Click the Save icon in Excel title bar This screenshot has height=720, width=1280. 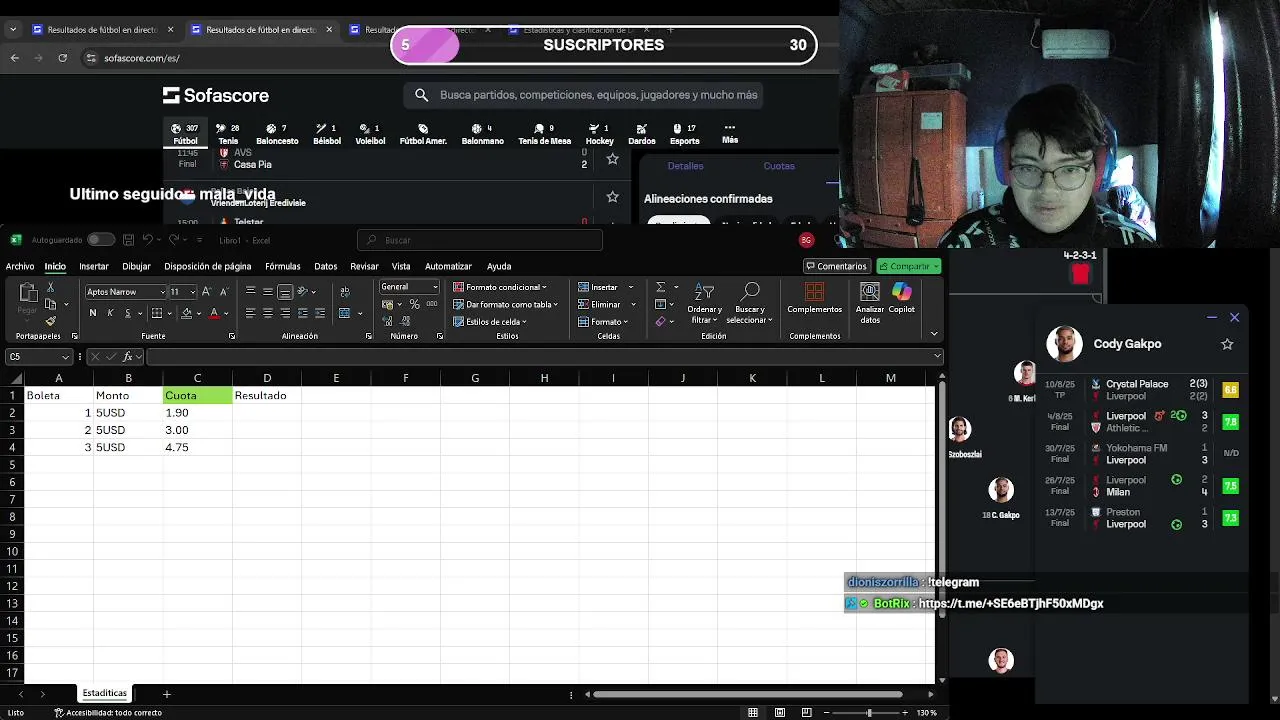(x=128, y=240)
